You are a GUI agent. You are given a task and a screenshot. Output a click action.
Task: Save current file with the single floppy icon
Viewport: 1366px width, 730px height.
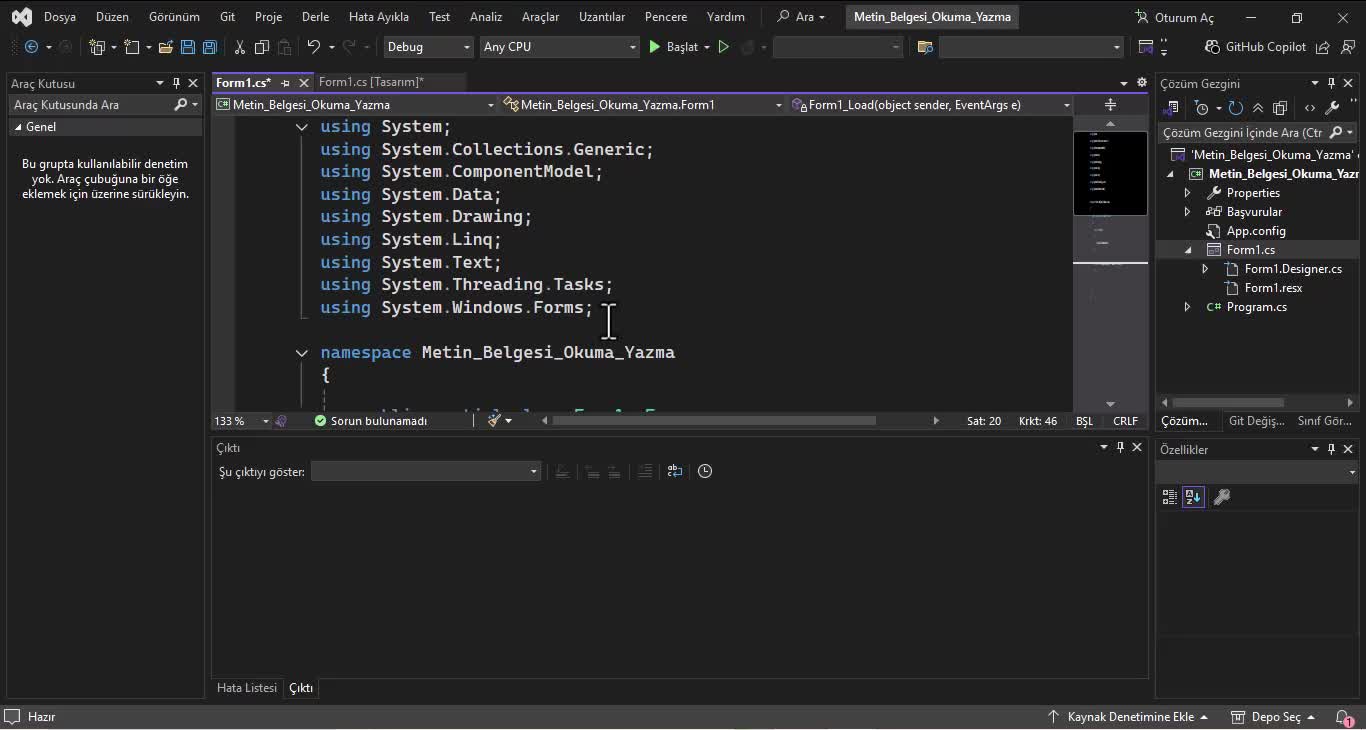coord(187,47)
